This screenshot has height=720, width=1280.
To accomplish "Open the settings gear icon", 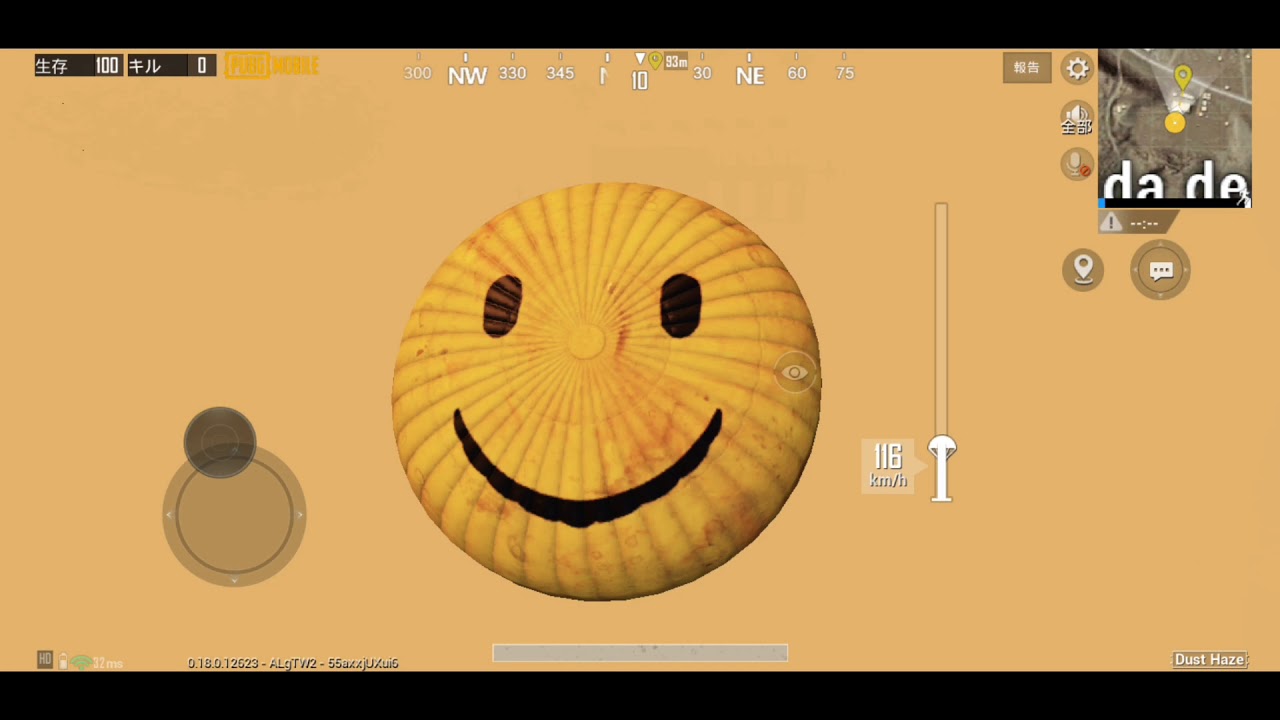I will [x=1077, y=68].
